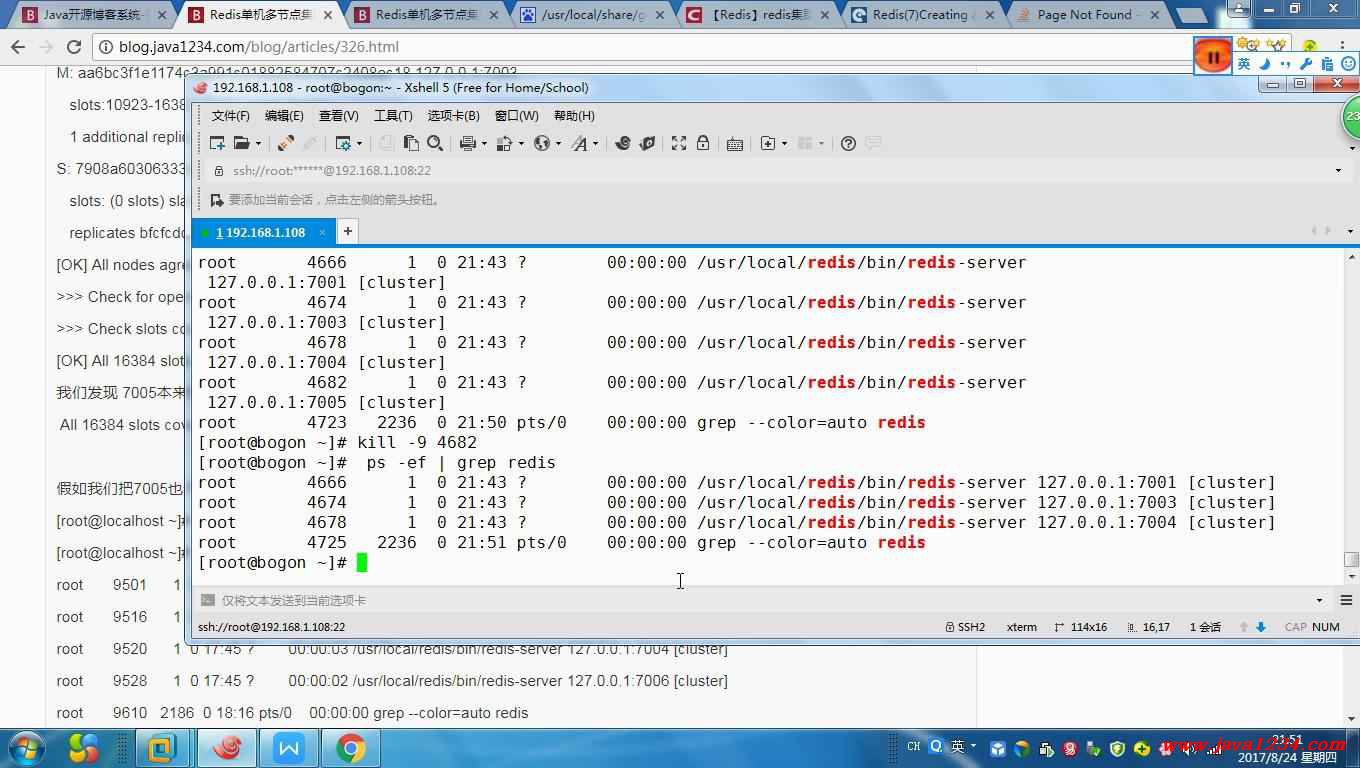Click the New session icon in Xshell toolbar
The width and height of the screenshot is (1360, 768).
217,143
